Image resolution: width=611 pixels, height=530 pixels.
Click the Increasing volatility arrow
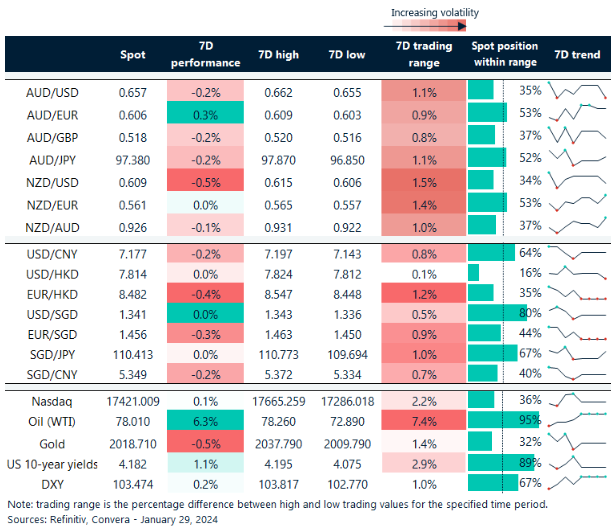[435, 27]
